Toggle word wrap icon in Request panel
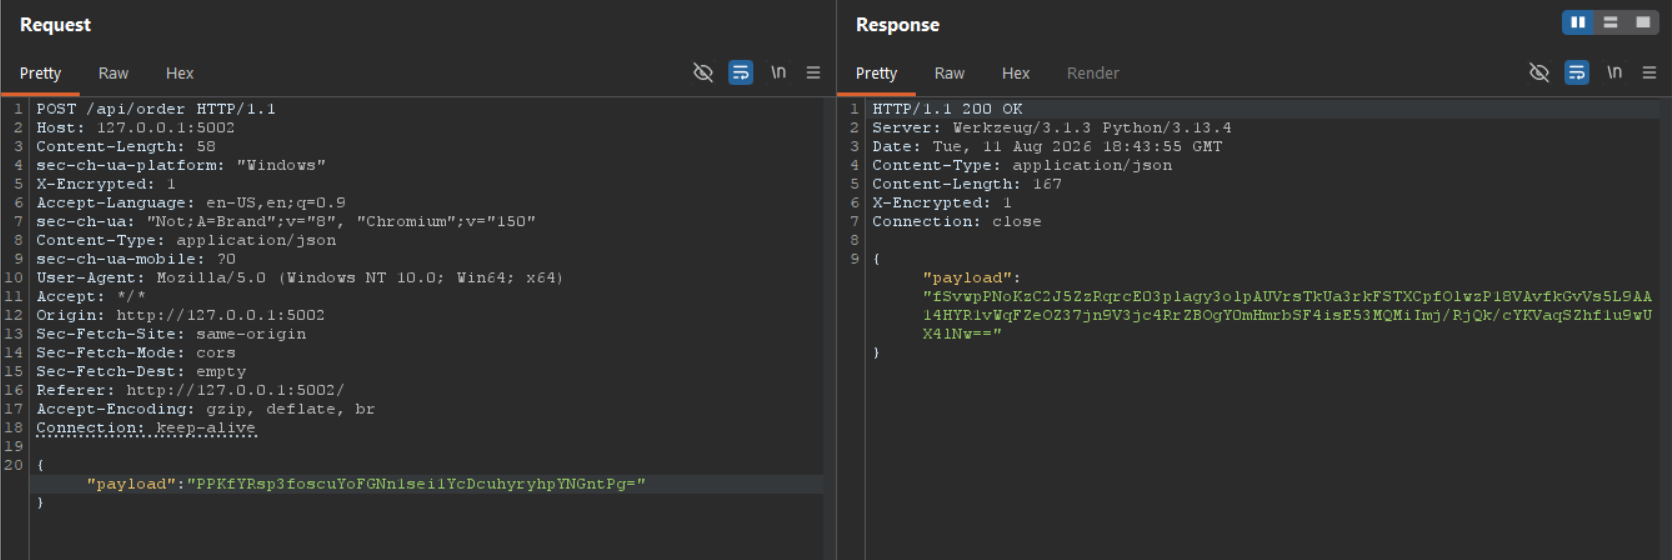1672x560 pixels. coord(741,72)
